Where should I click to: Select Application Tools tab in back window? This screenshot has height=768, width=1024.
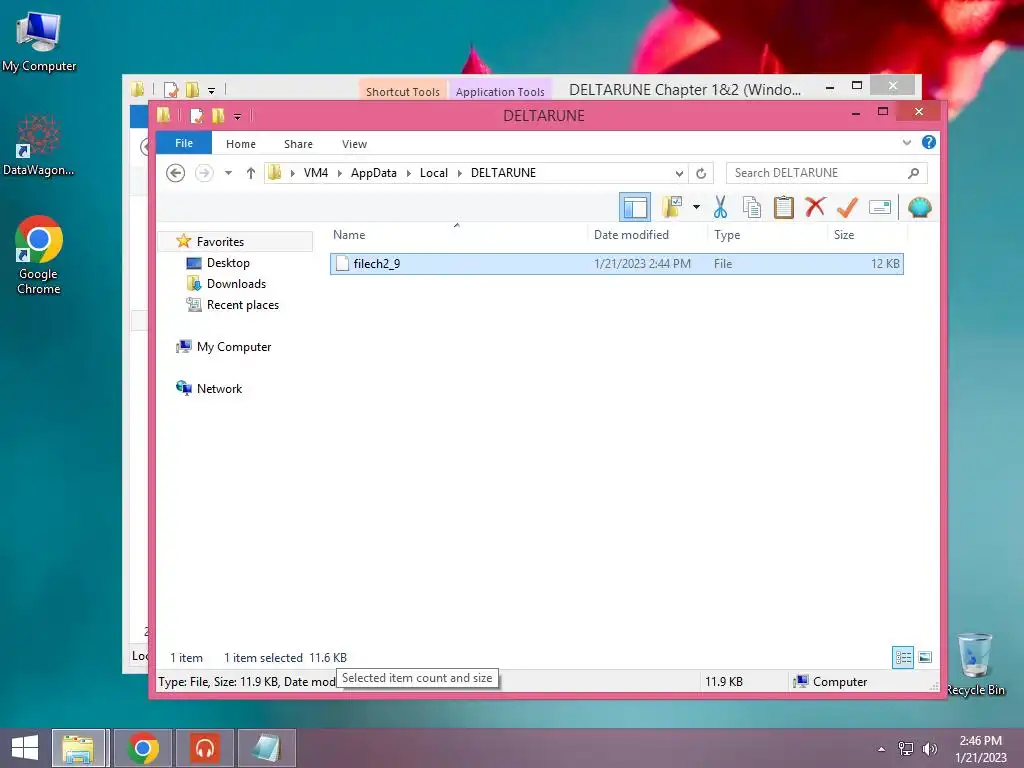click(x=500, y=91)
